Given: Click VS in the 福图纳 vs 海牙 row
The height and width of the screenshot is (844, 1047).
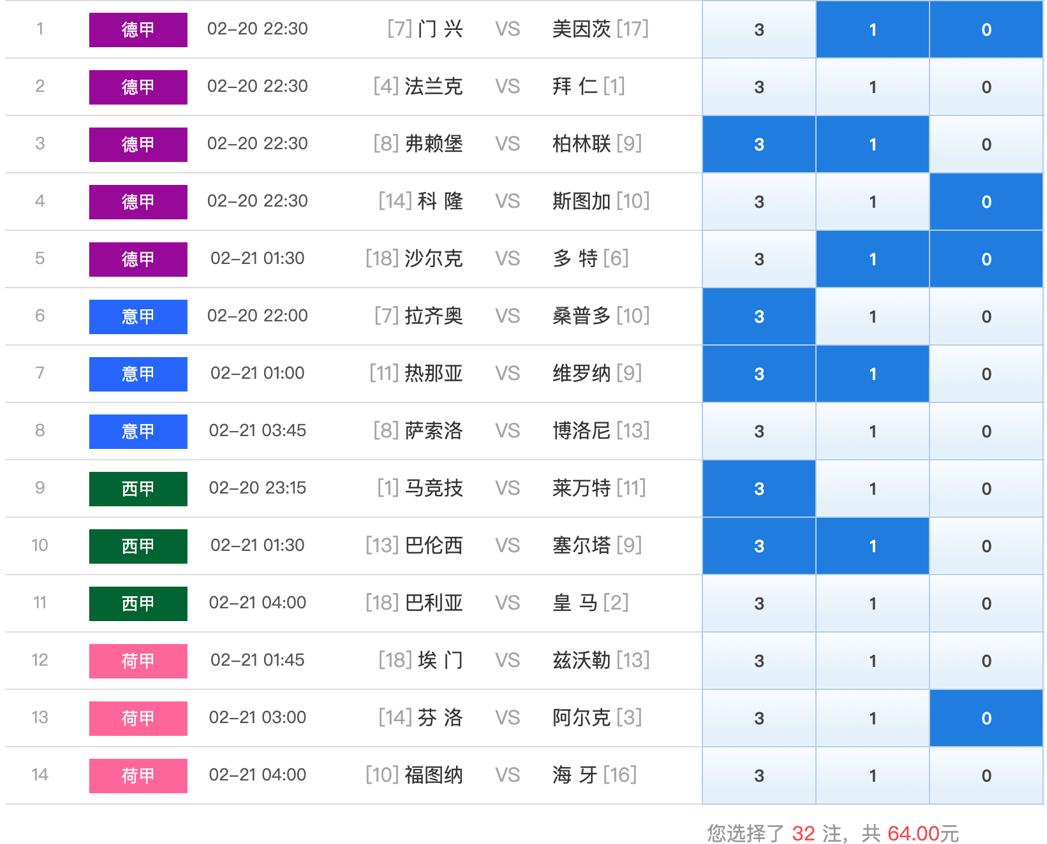Looking at the screenshot, I should [x=507, y=775].
